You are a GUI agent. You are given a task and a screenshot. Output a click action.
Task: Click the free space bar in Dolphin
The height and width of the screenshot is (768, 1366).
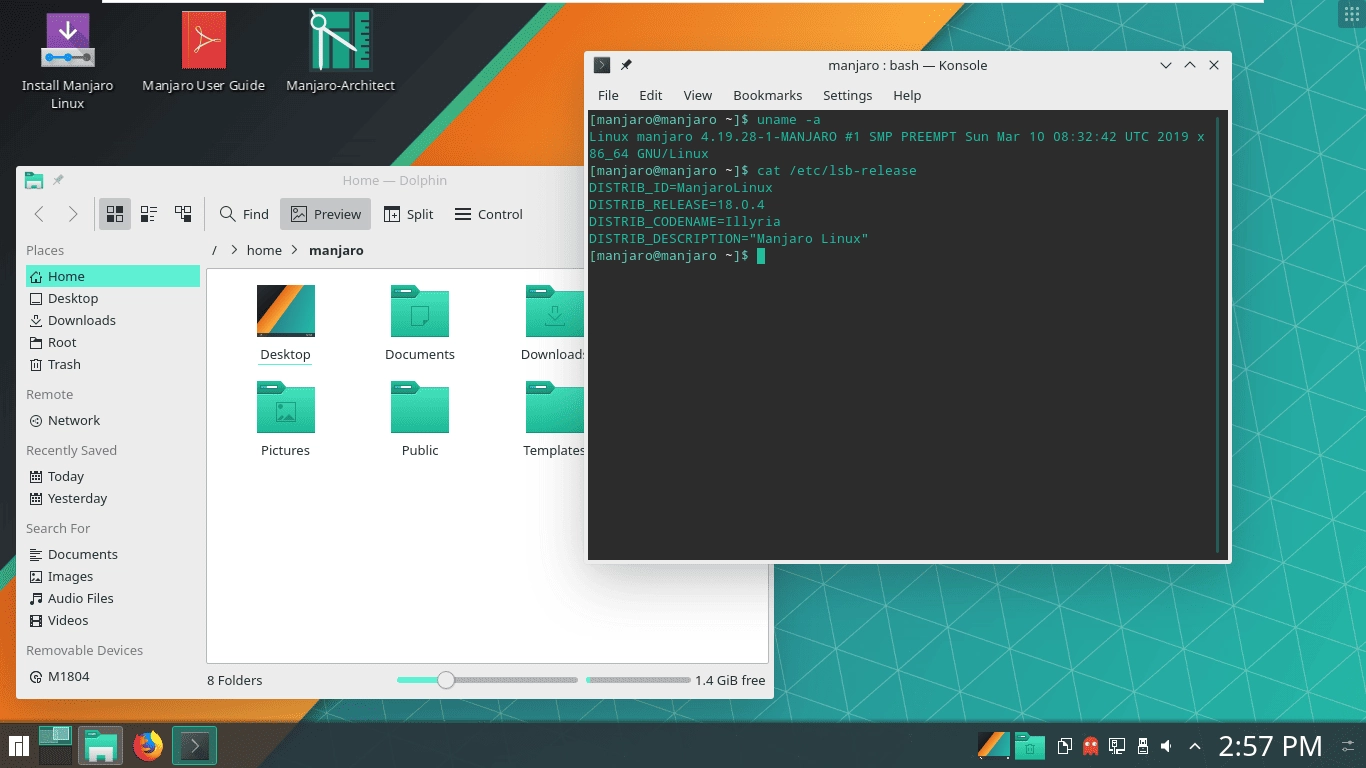tap(638, 680)
